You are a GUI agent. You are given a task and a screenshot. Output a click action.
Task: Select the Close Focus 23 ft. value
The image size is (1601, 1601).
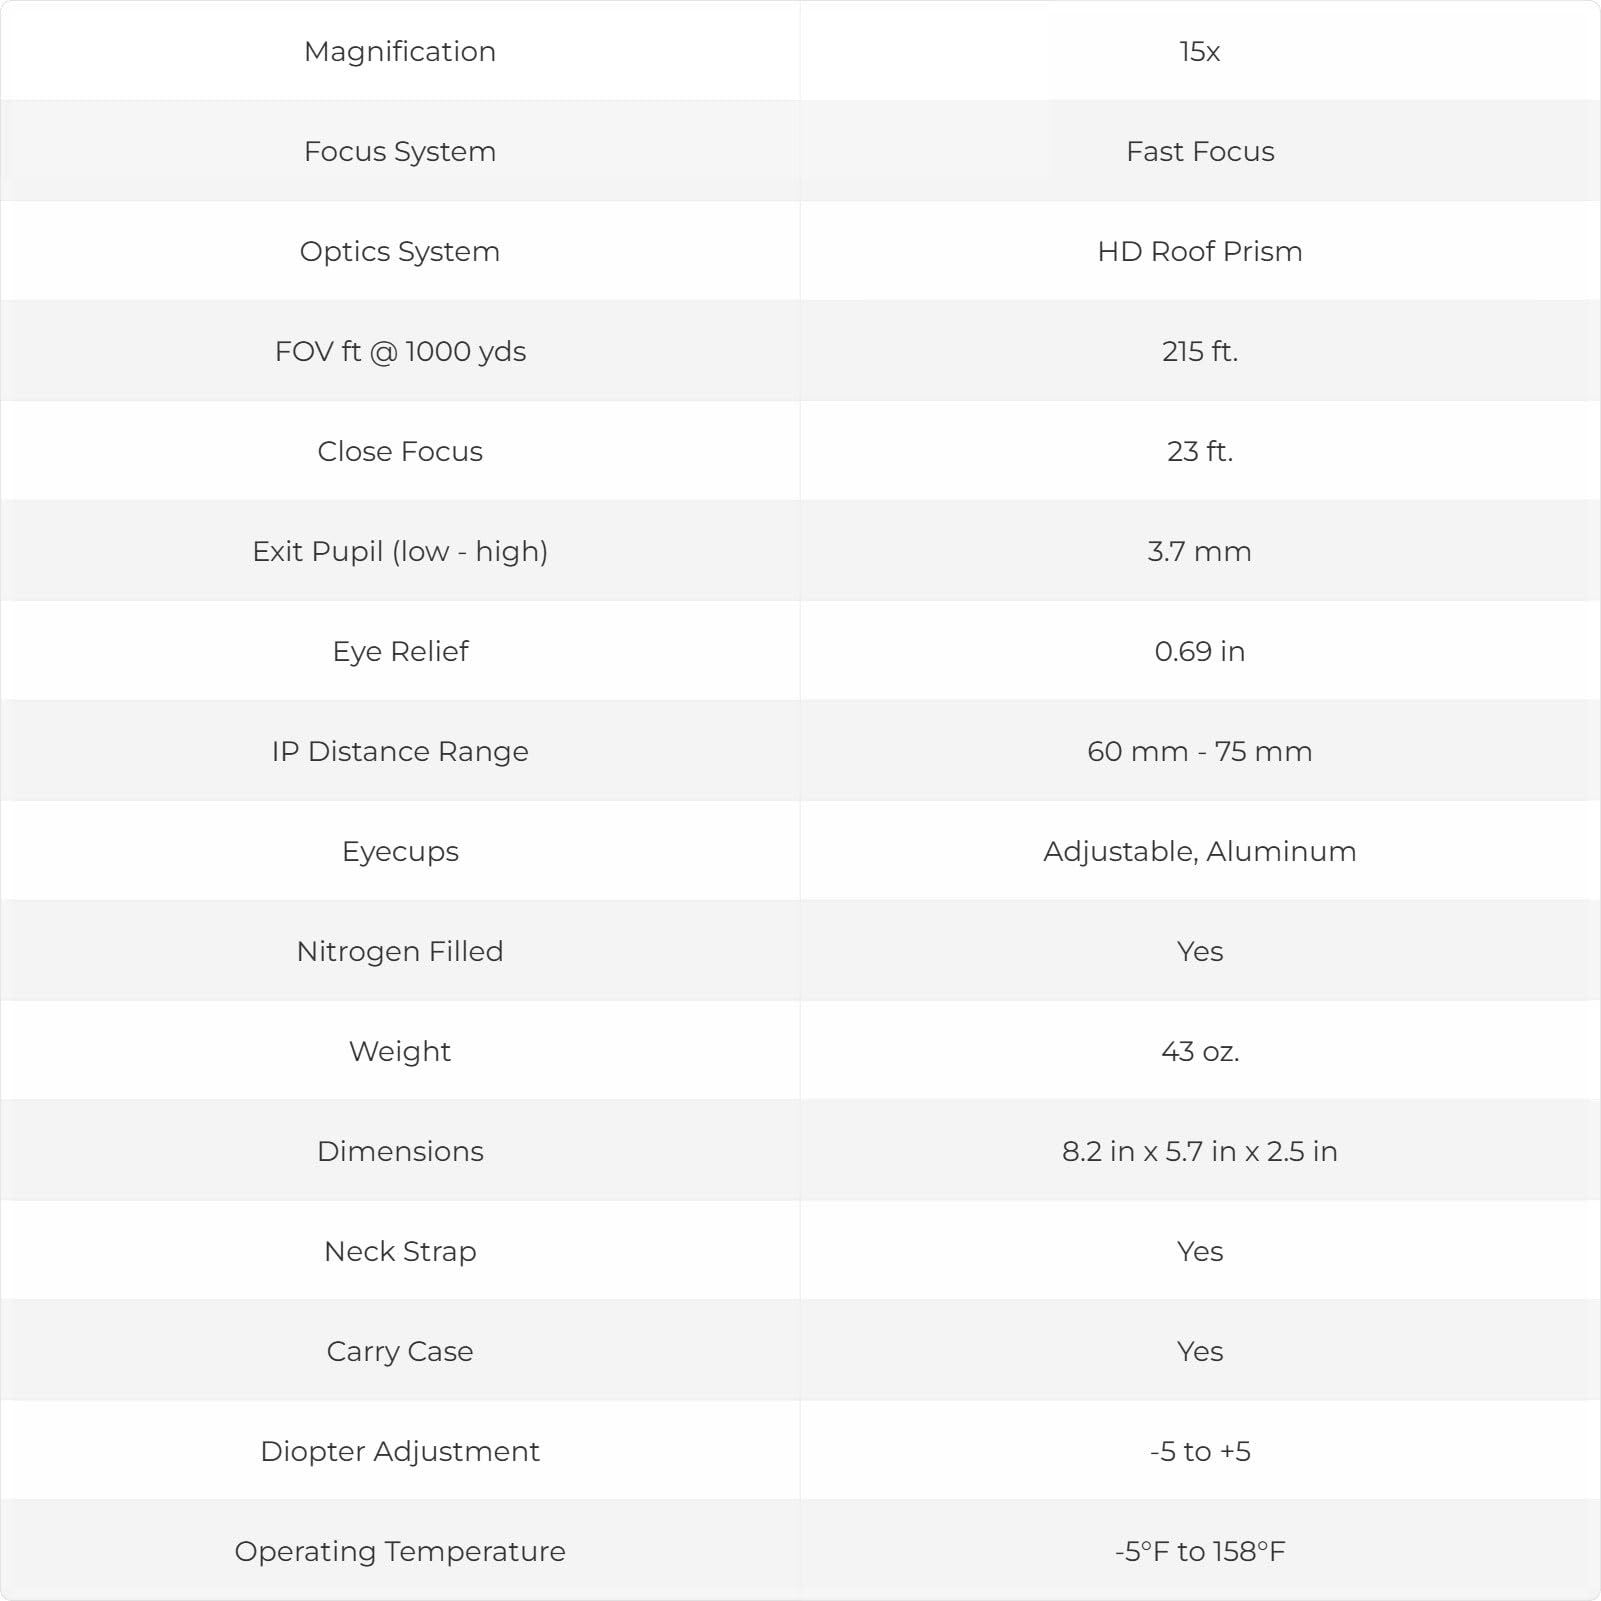1200,451
